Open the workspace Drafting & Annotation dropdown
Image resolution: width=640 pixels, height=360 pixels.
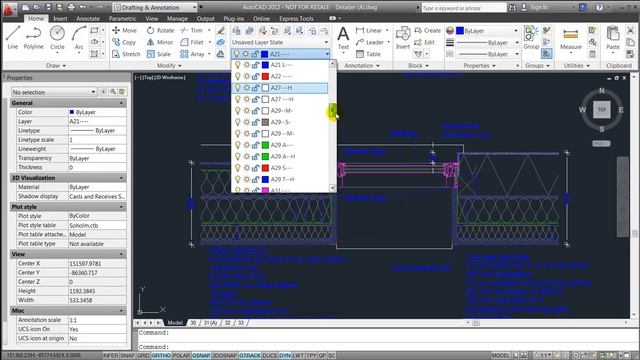pos(155,7)
